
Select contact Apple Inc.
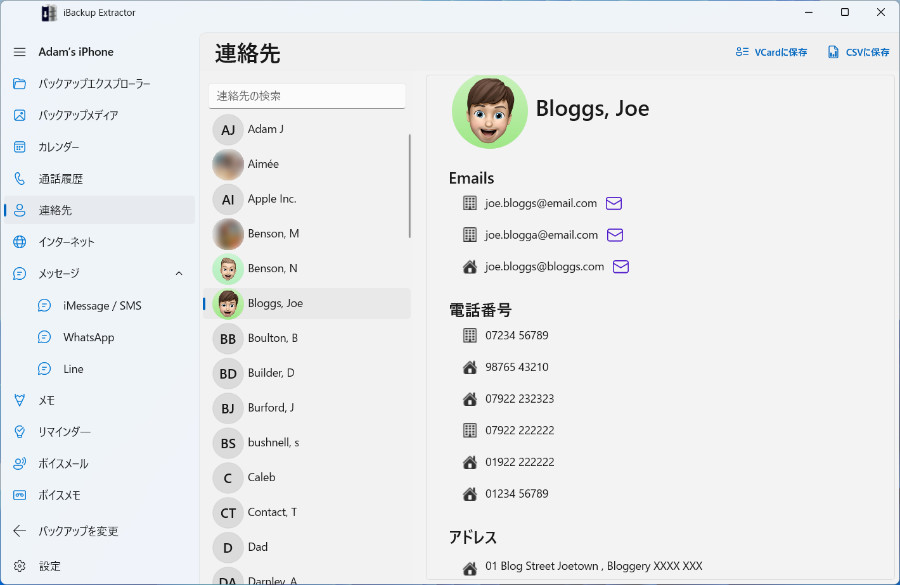(307, 199)
